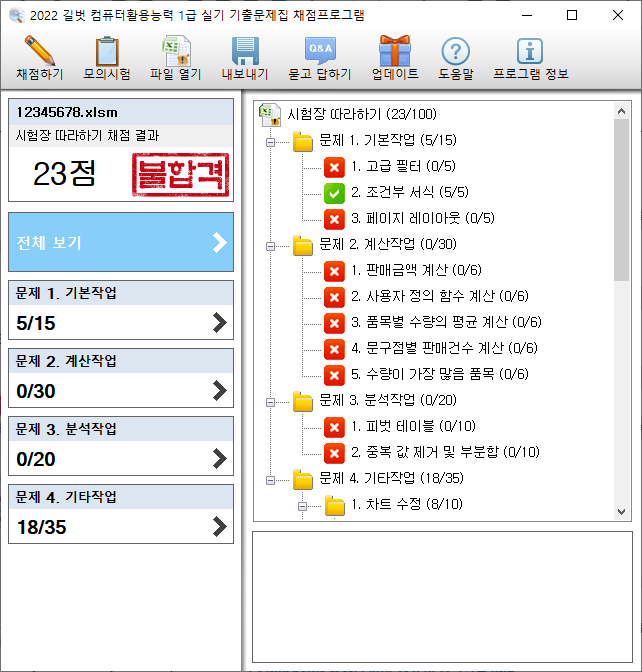Click the 파일 열기 toolbar icon
The image size is (642, 672).
[176, 51]
